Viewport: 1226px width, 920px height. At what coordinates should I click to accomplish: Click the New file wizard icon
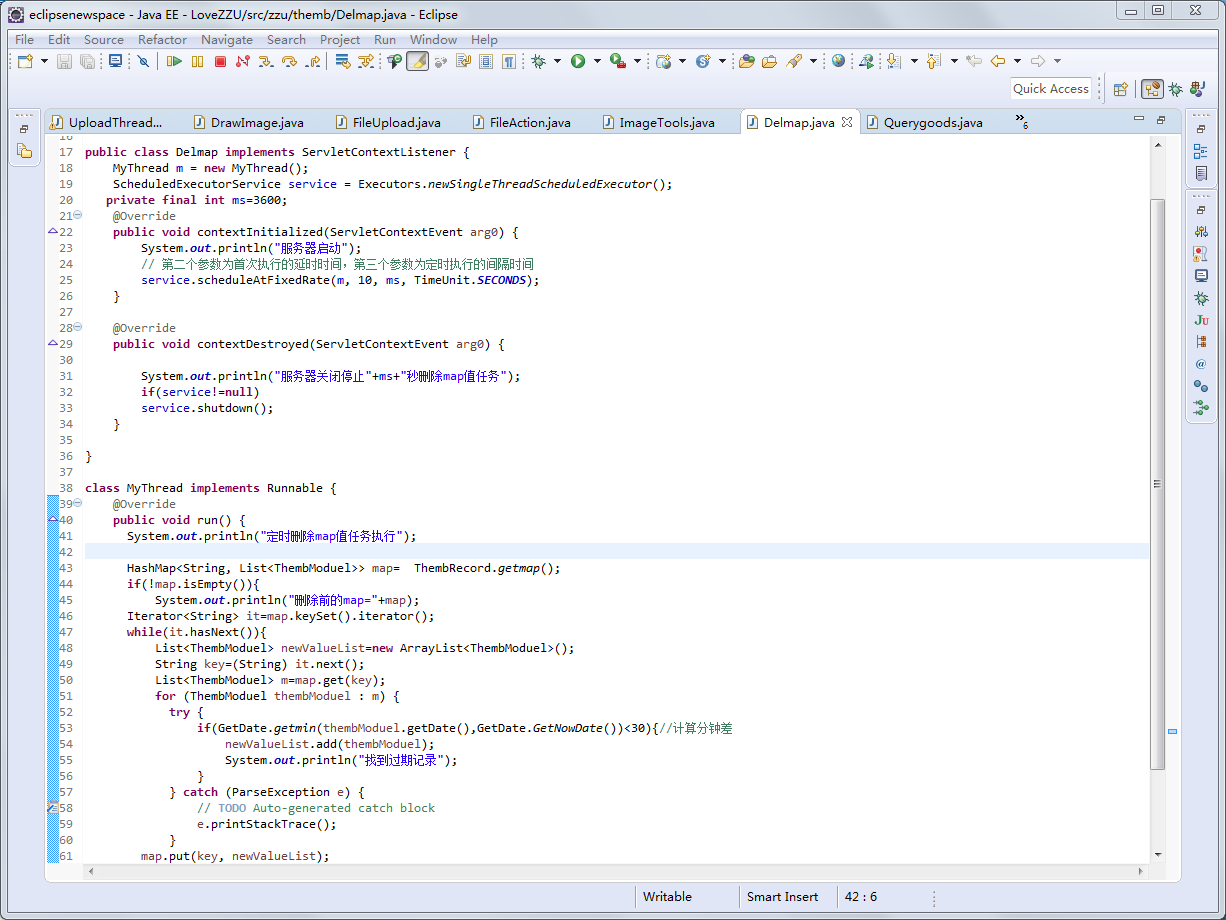point(26,62)
